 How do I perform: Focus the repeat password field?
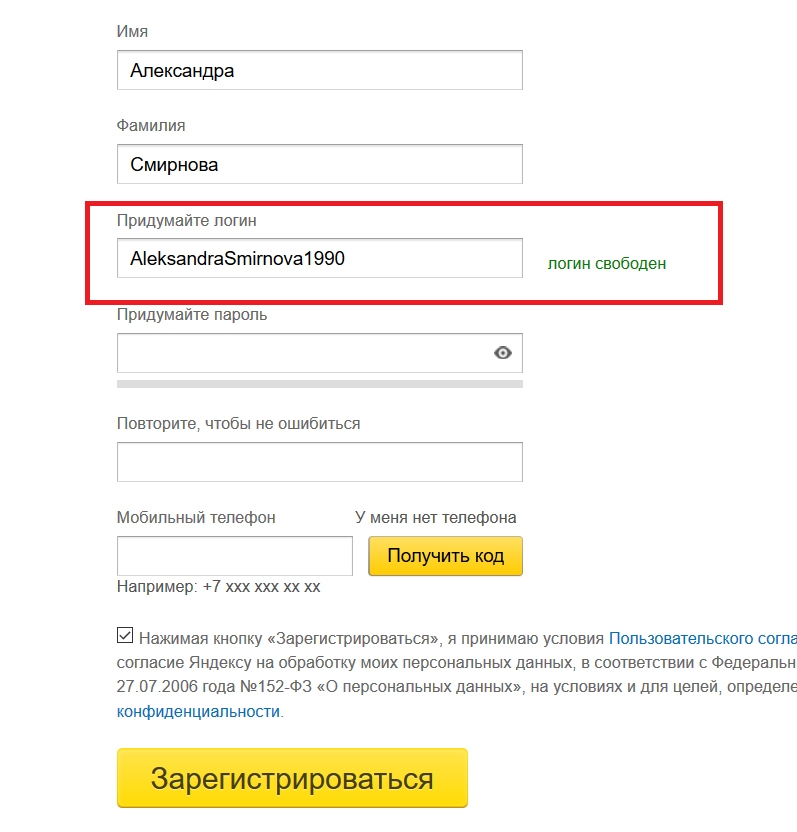(320, 462)
